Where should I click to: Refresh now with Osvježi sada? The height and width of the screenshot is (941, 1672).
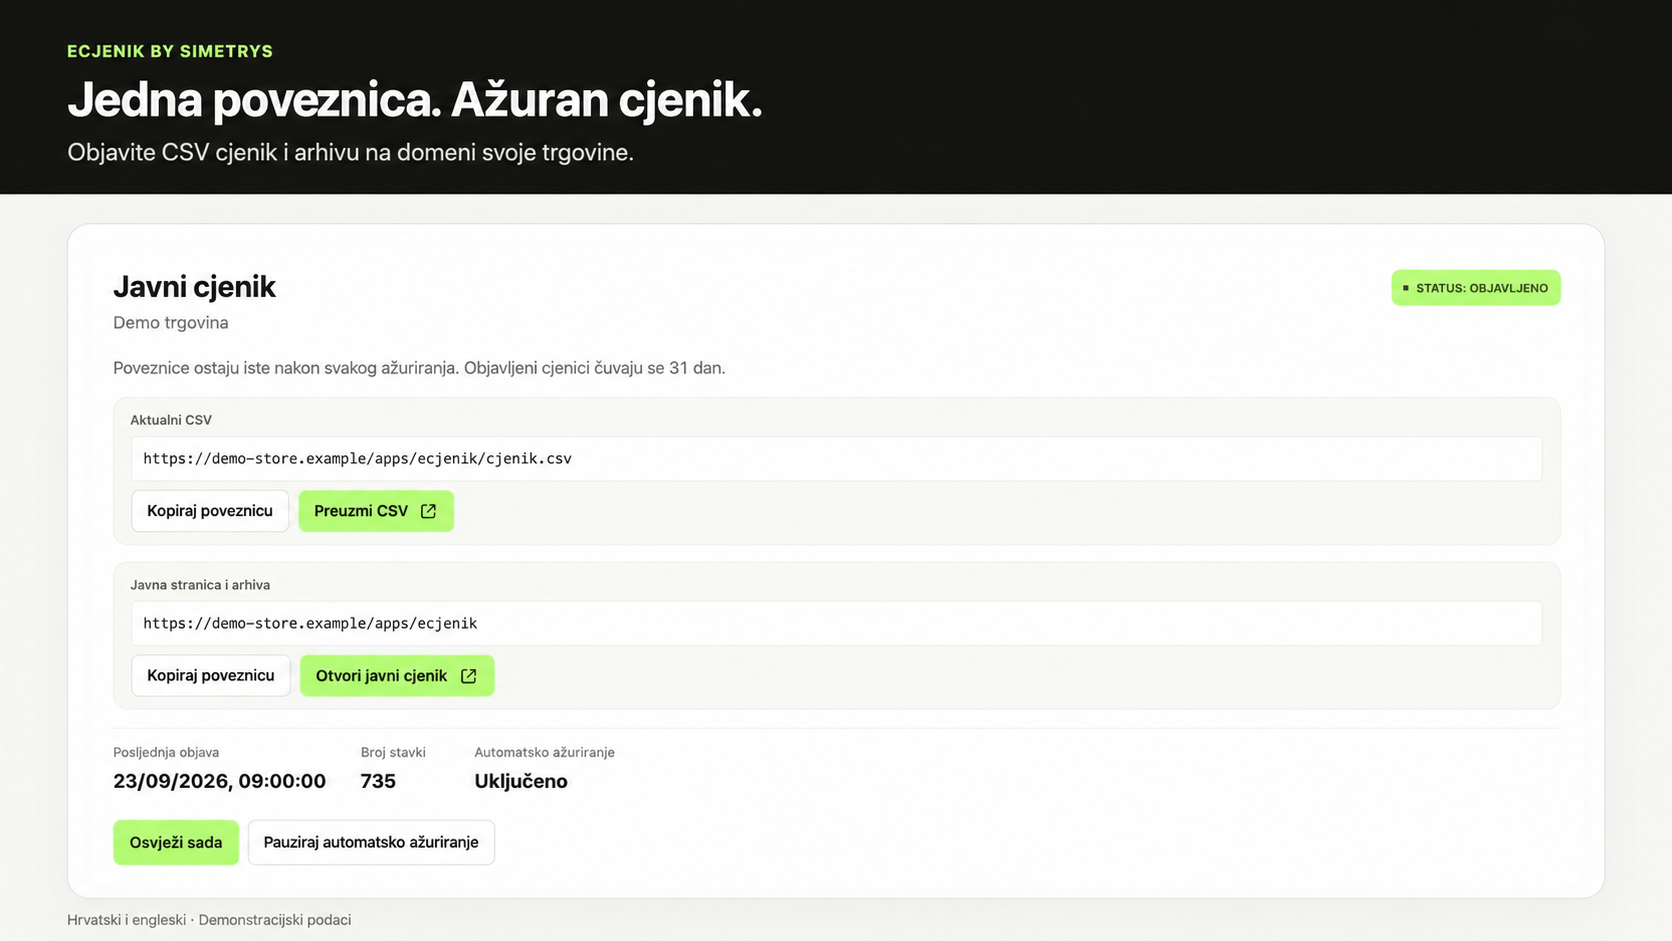coord(176,842)
